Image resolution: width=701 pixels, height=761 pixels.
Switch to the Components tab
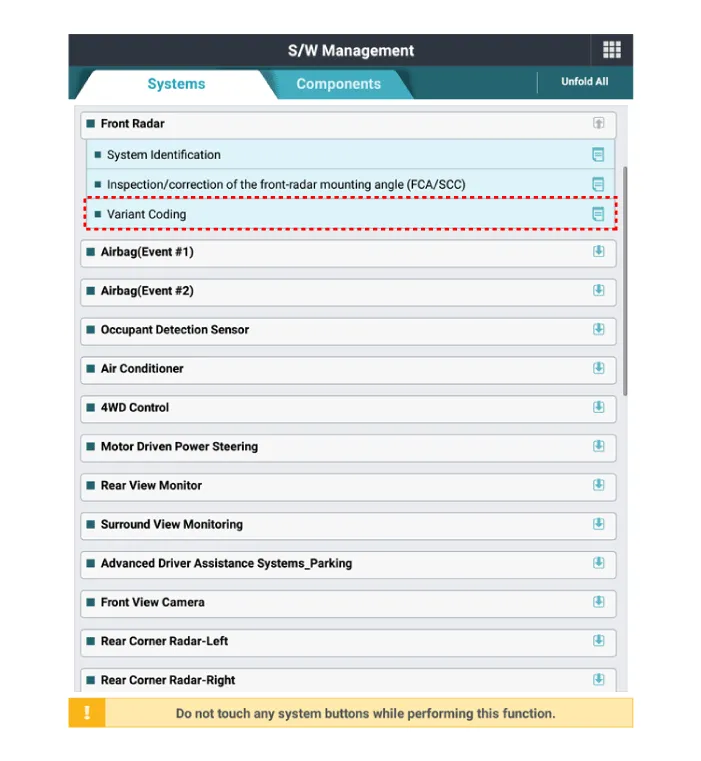tap(338, 84)
